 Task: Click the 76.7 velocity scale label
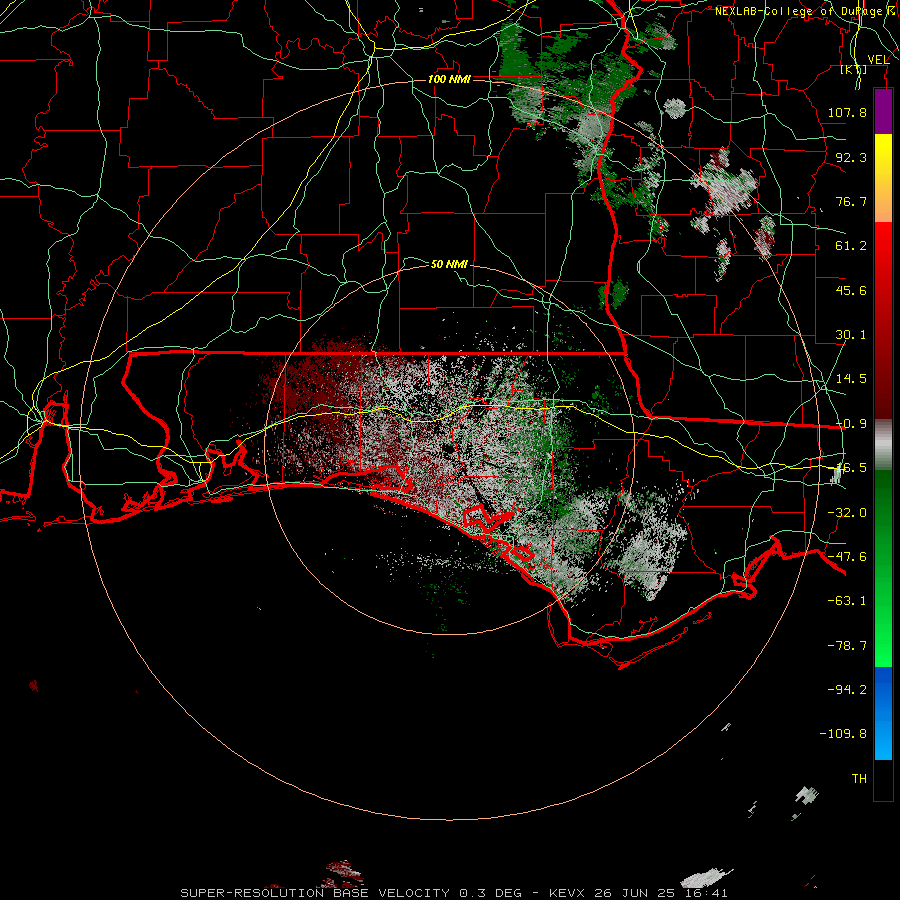[x=851, y=201]
